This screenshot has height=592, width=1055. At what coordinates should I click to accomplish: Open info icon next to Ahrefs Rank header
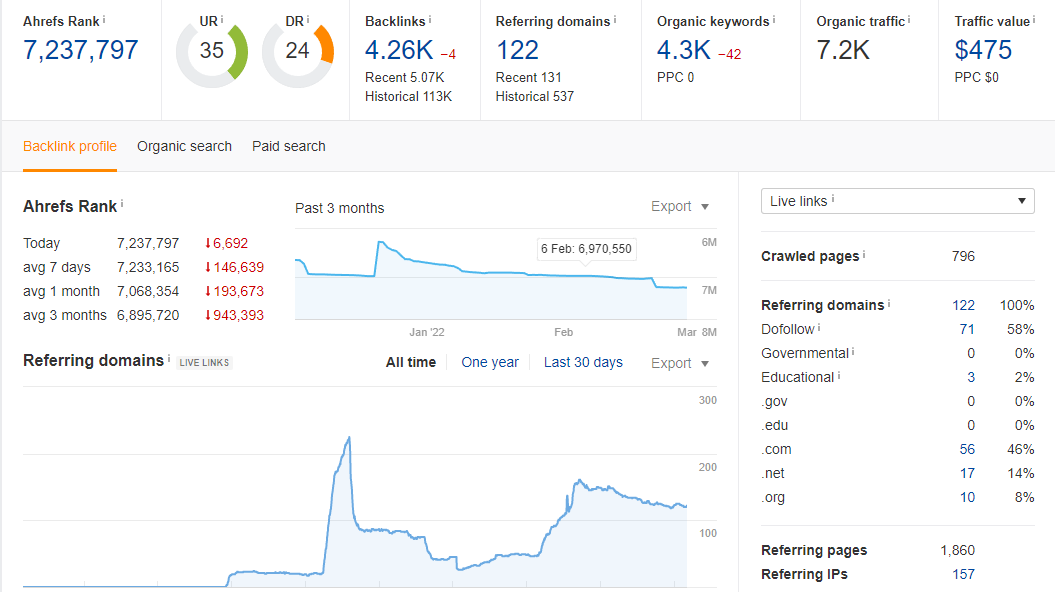click(104, 20)
